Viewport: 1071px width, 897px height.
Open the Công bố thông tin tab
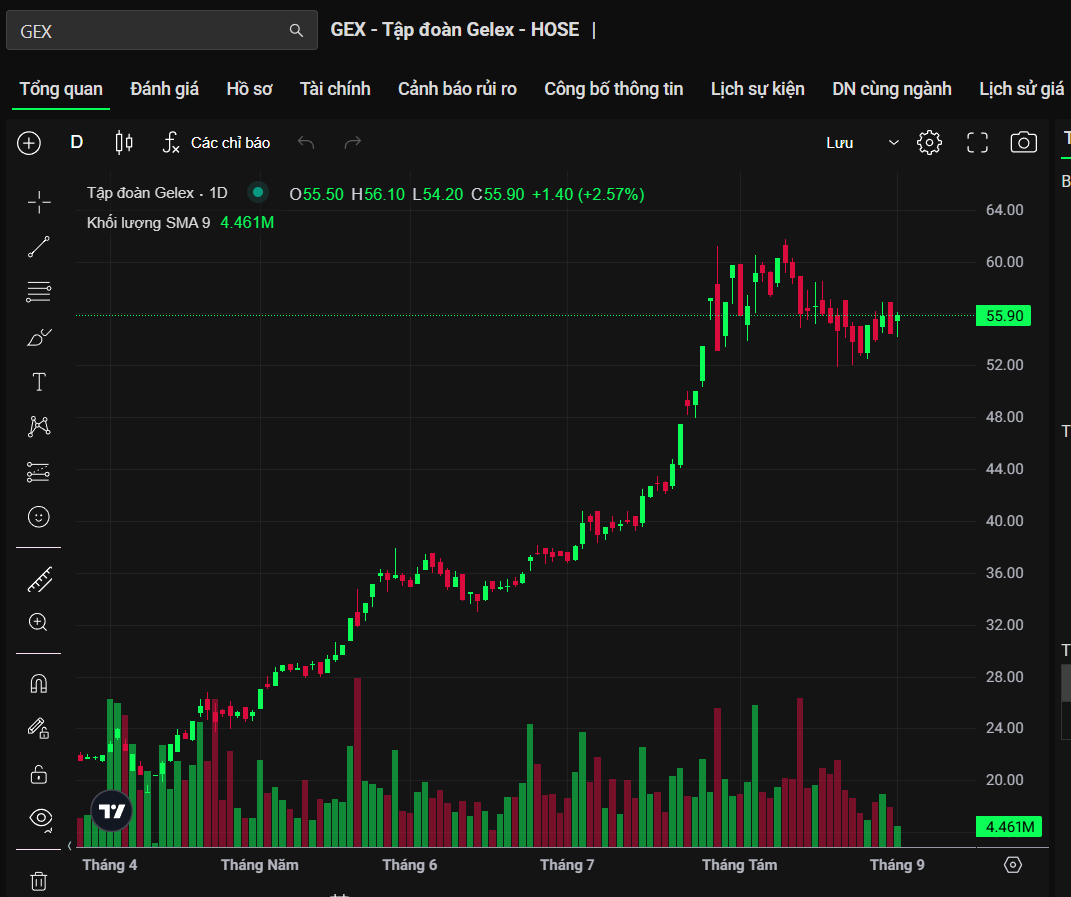[613, 89]
